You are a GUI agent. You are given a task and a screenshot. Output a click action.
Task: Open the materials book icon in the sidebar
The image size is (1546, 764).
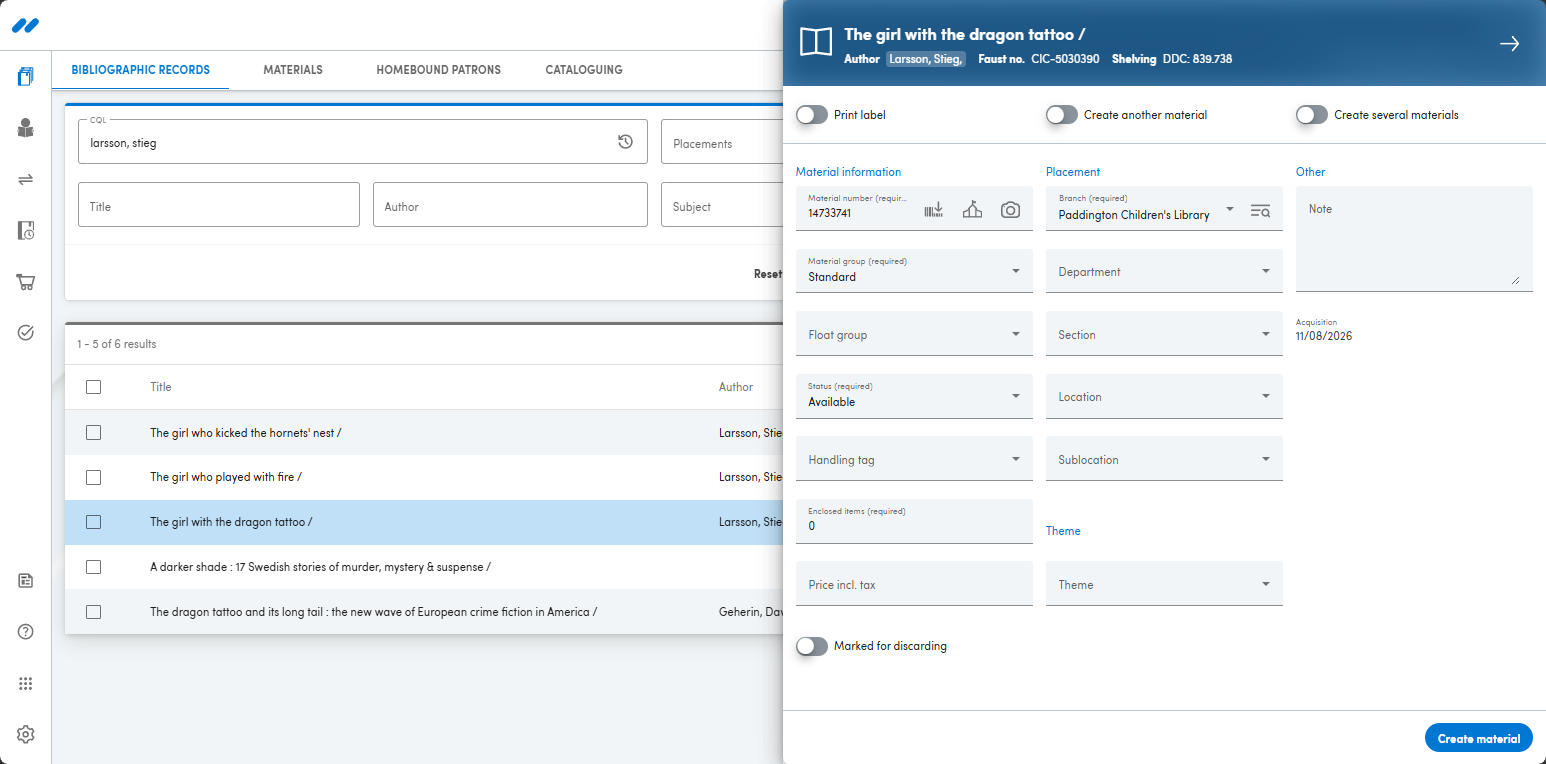point(26,77)
